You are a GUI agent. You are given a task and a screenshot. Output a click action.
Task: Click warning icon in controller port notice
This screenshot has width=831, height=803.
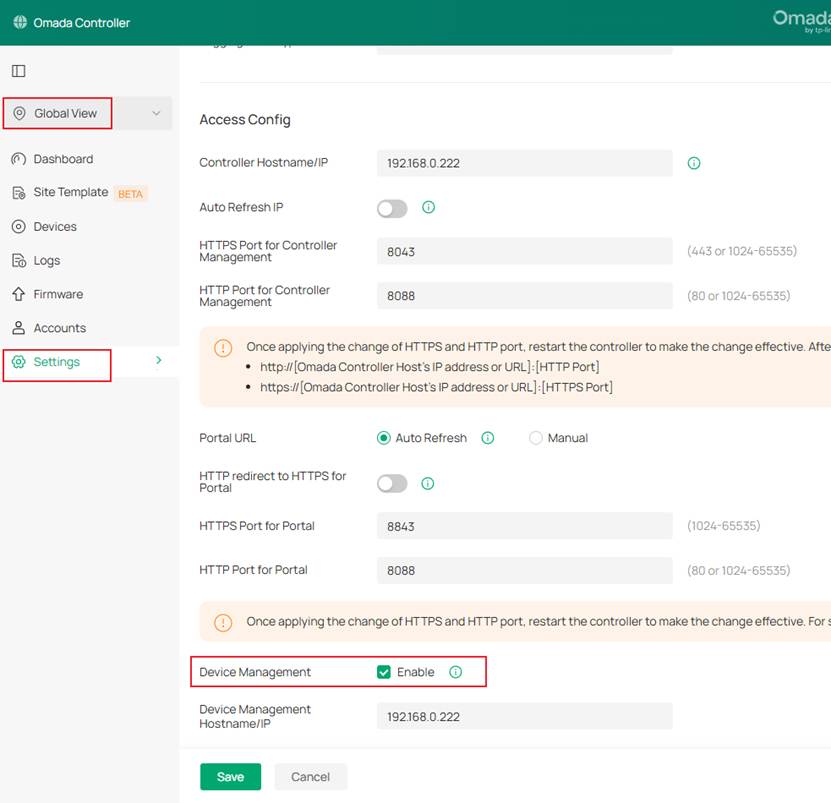(223, 348)
